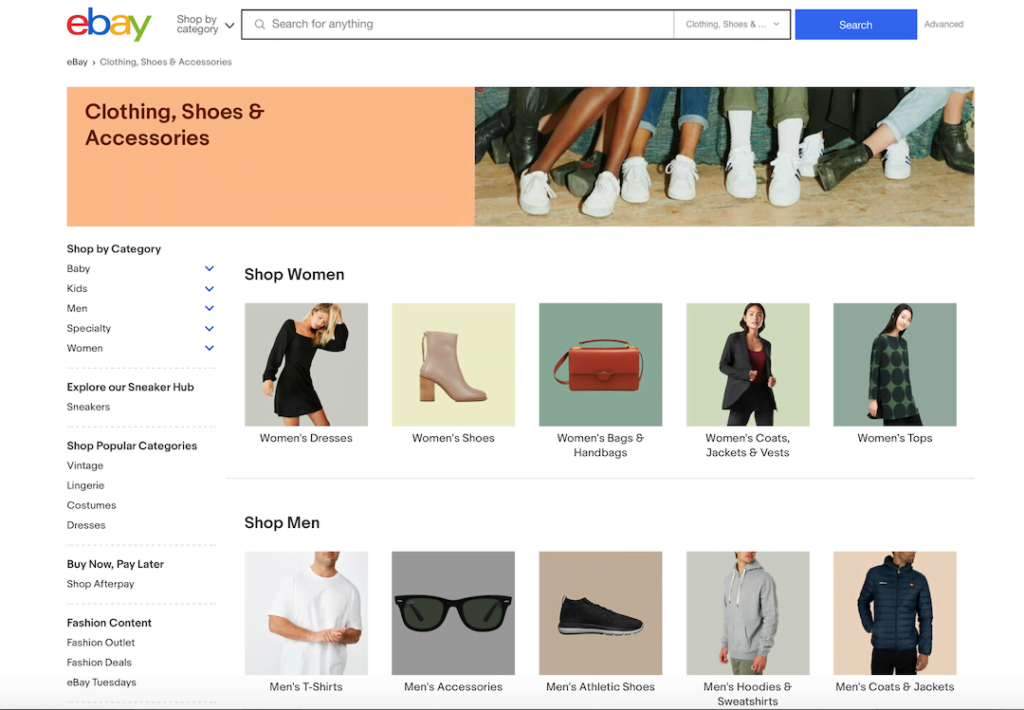Open the Shop by category dropdown
Viewport: 1024px width, 710px height.
(204, 24)
